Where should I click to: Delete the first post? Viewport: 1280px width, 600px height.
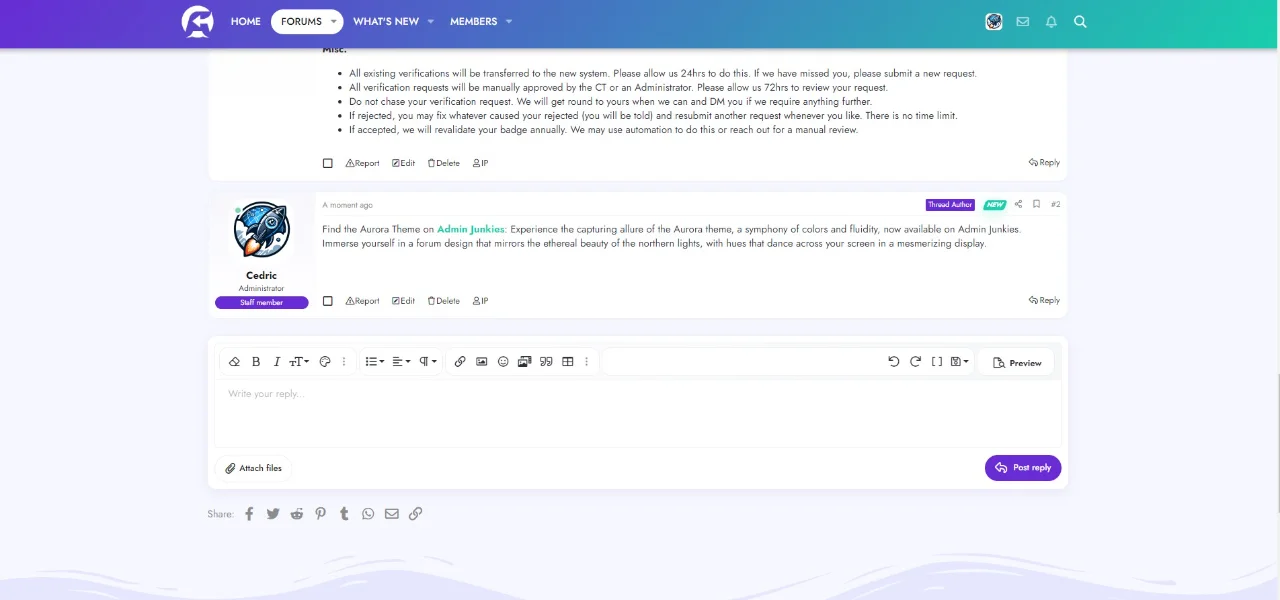[x=444, y=163]
